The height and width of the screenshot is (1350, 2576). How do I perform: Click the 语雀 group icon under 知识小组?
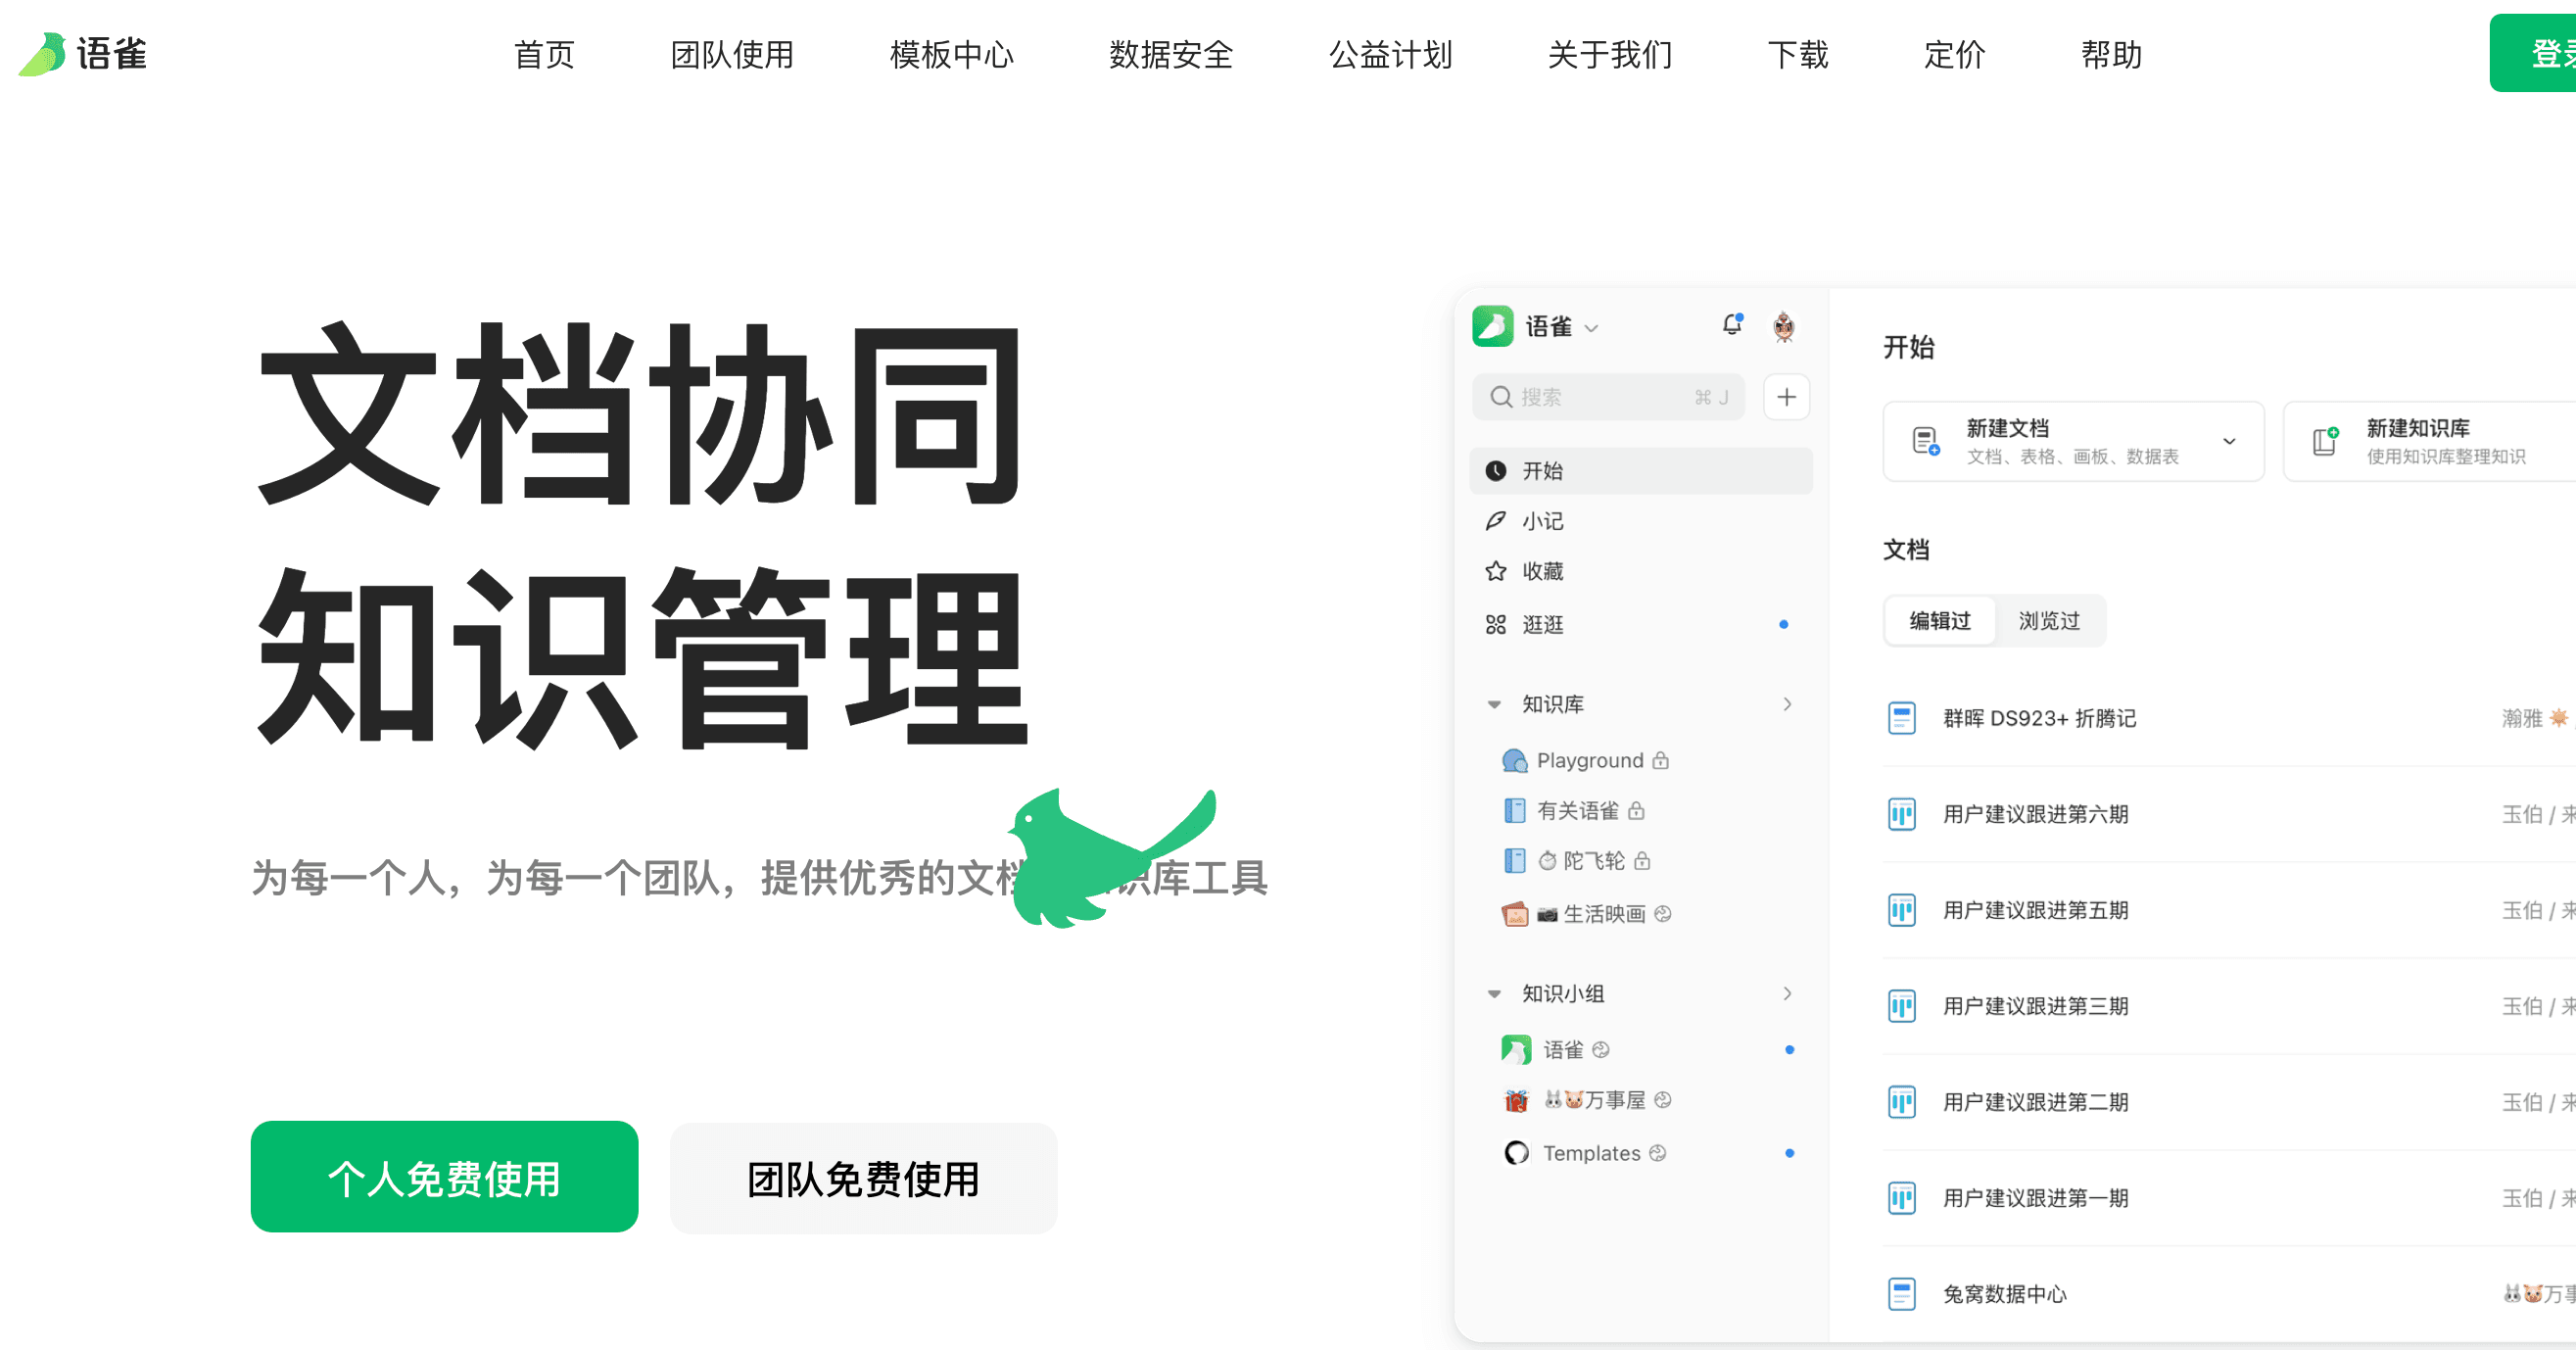1516,1050
